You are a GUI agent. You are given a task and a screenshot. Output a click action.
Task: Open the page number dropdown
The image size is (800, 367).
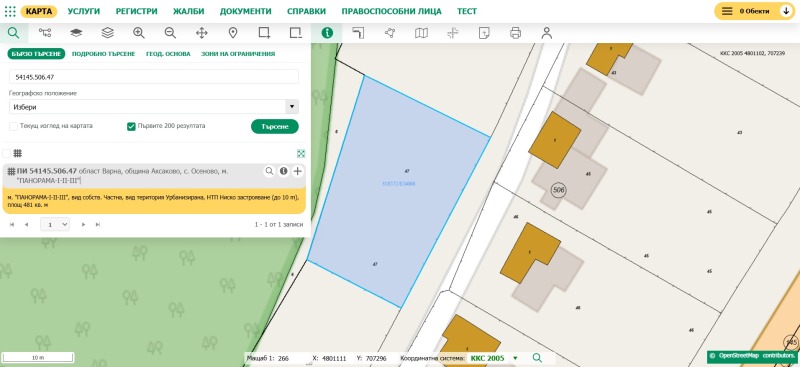tap(55, 224)
